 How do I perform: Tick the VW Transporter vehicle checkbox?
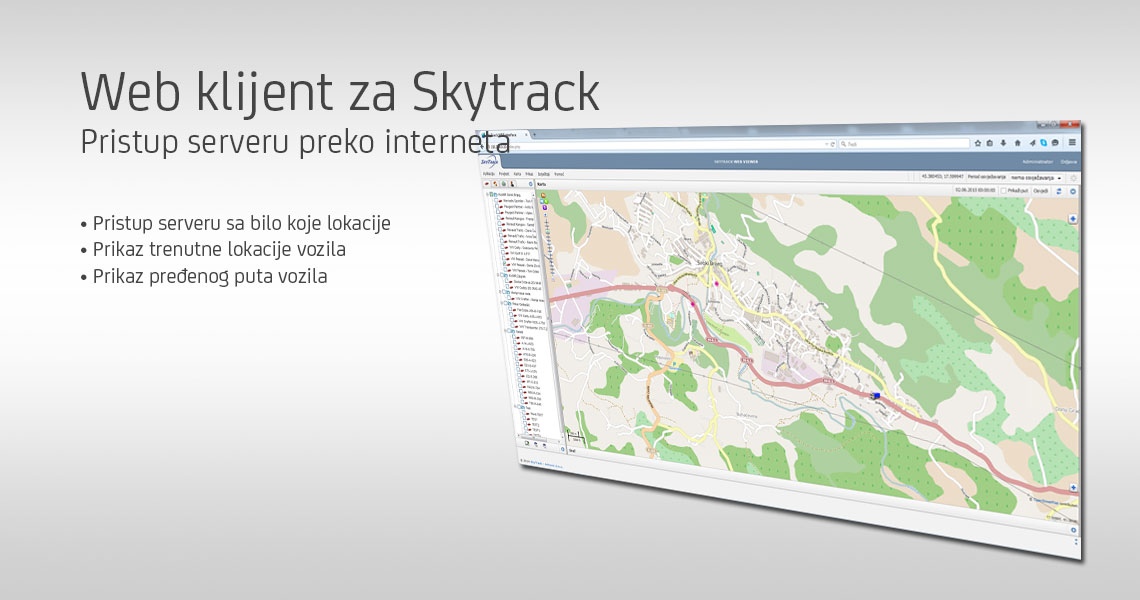(x=513, y=325)
